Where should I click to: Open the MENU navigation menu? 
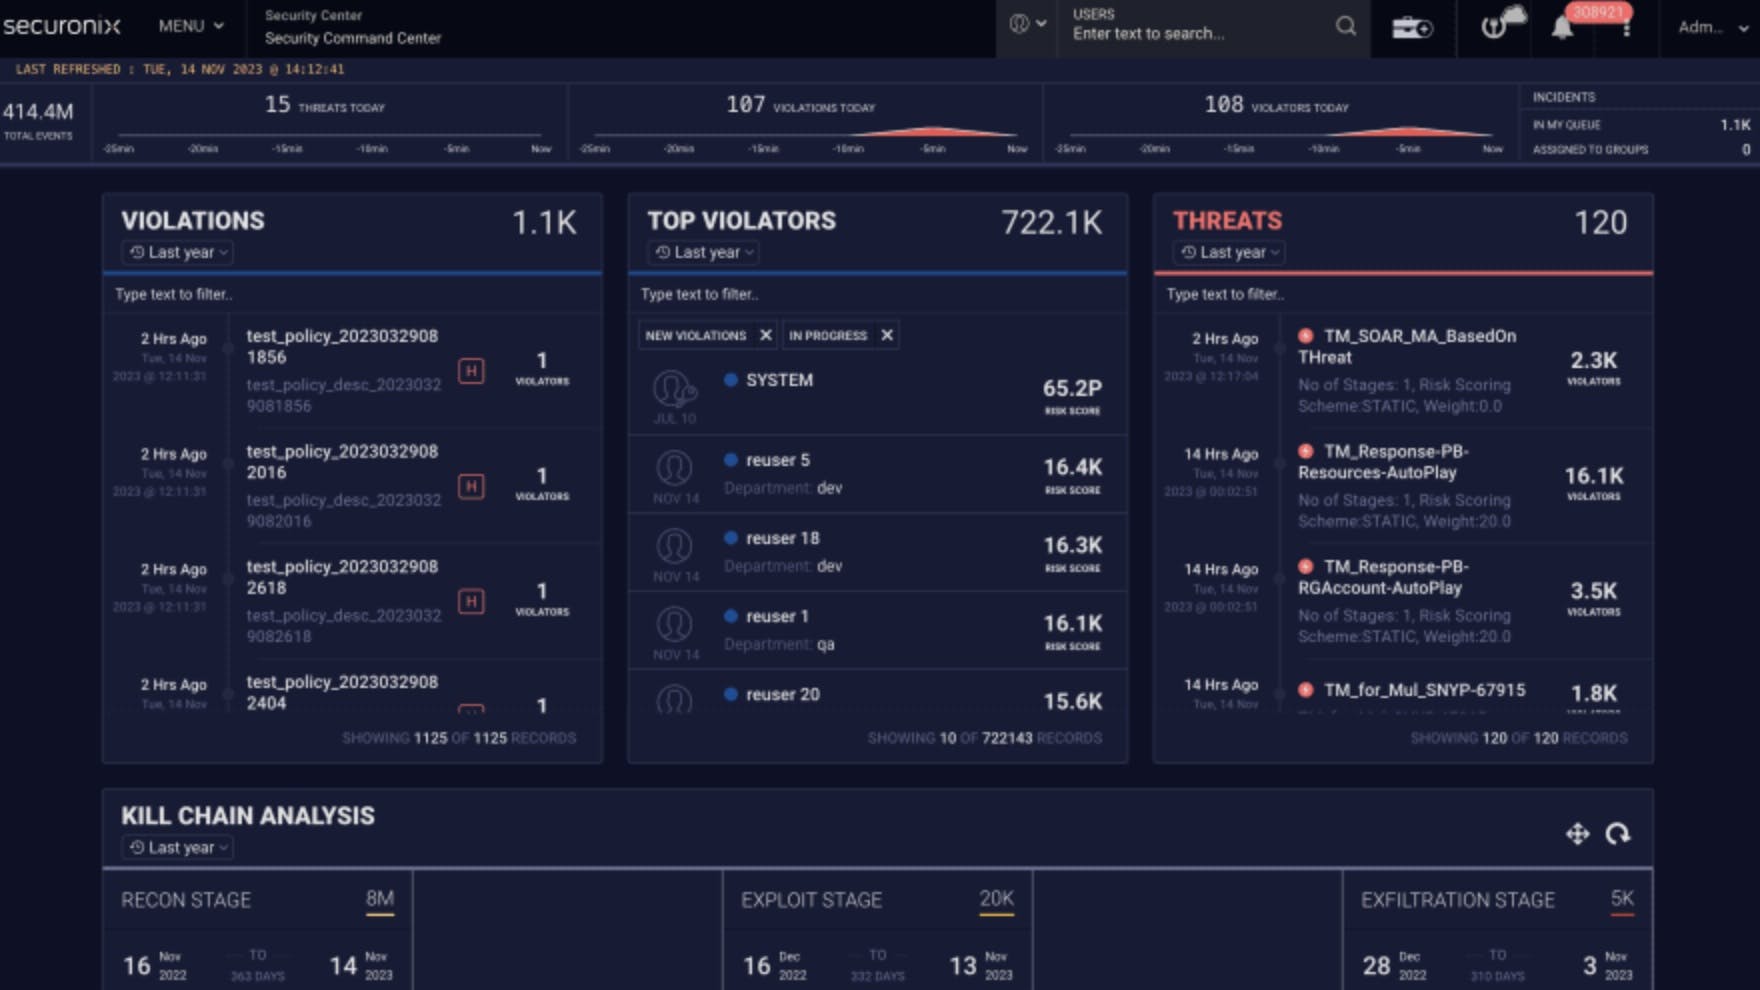[188, 27]
